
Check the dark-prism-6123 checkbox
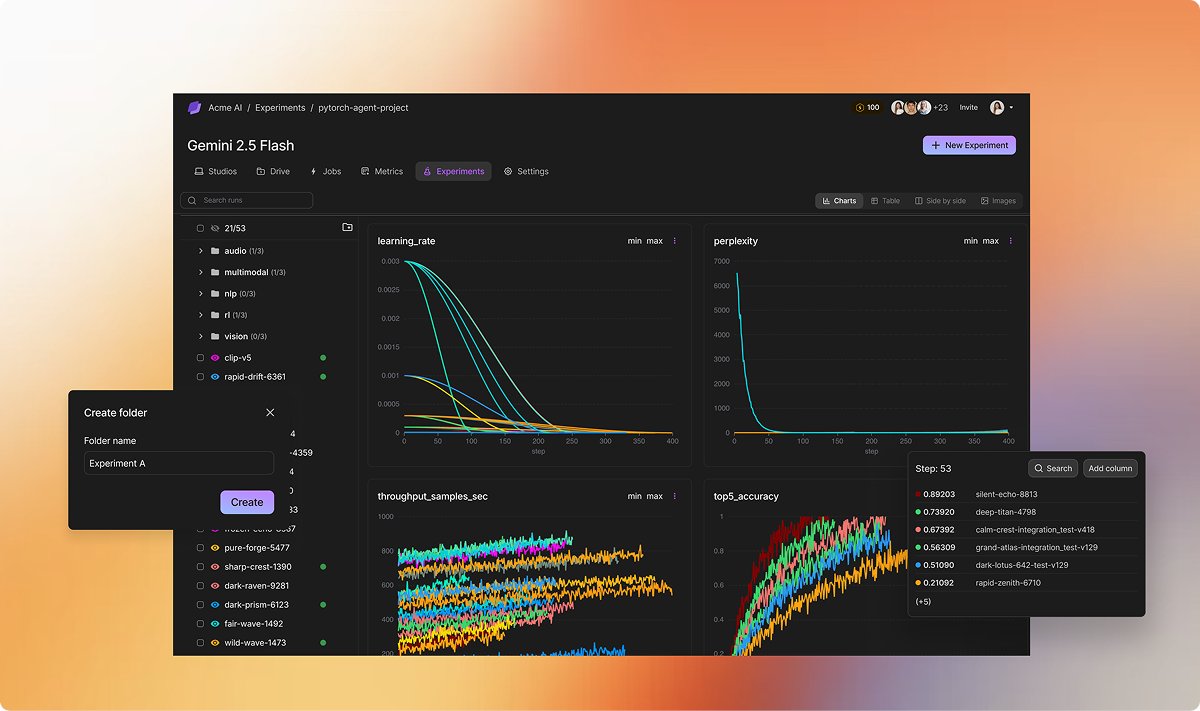pos(200,605)
